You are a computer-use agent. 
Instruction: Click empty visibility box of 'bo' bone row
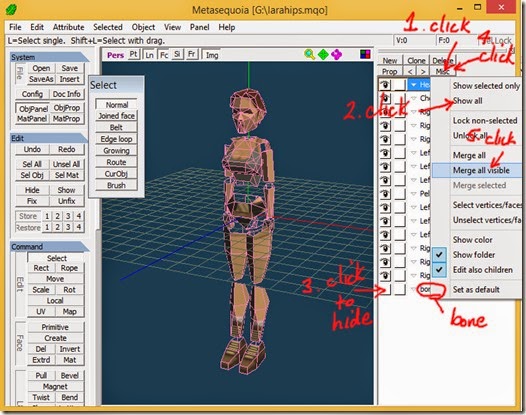click(x=385, y=289)
